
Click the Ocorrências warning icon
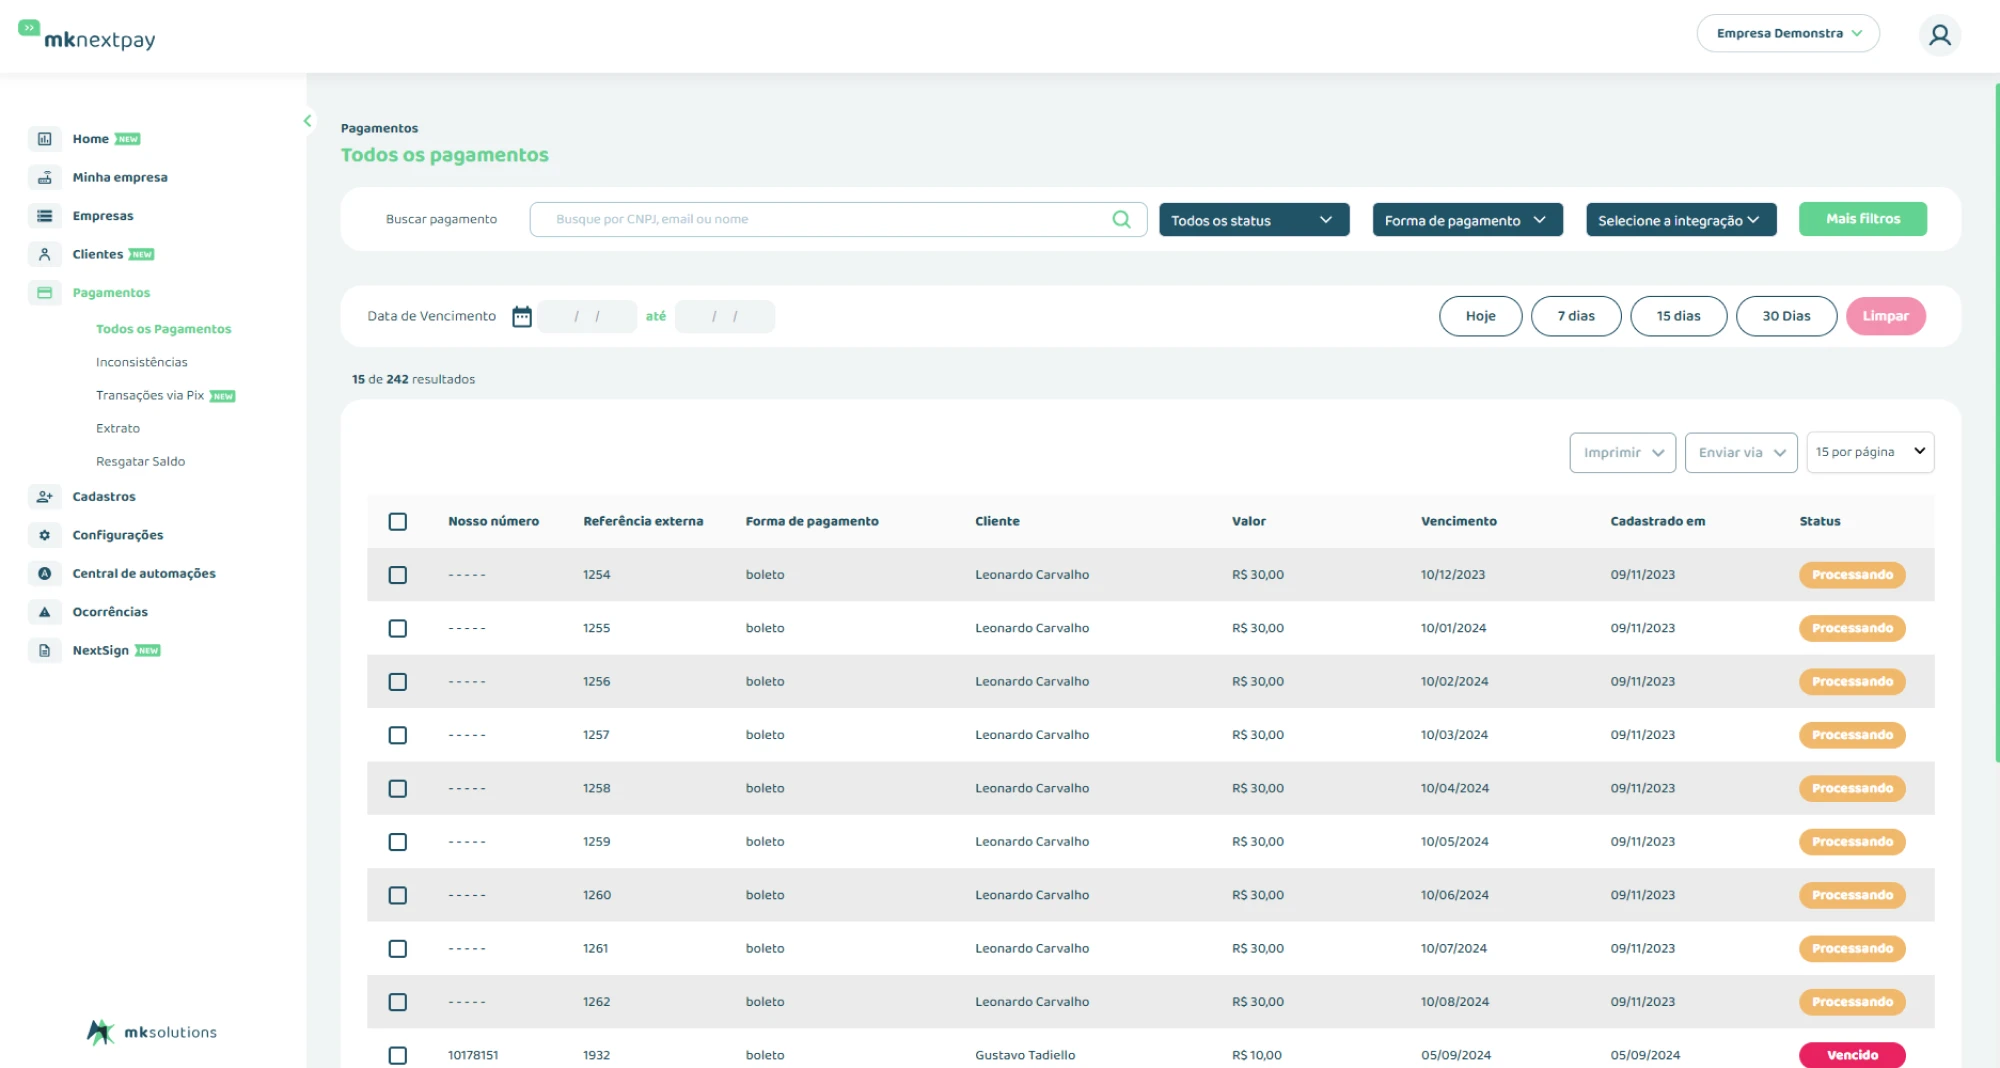(44, 612)
